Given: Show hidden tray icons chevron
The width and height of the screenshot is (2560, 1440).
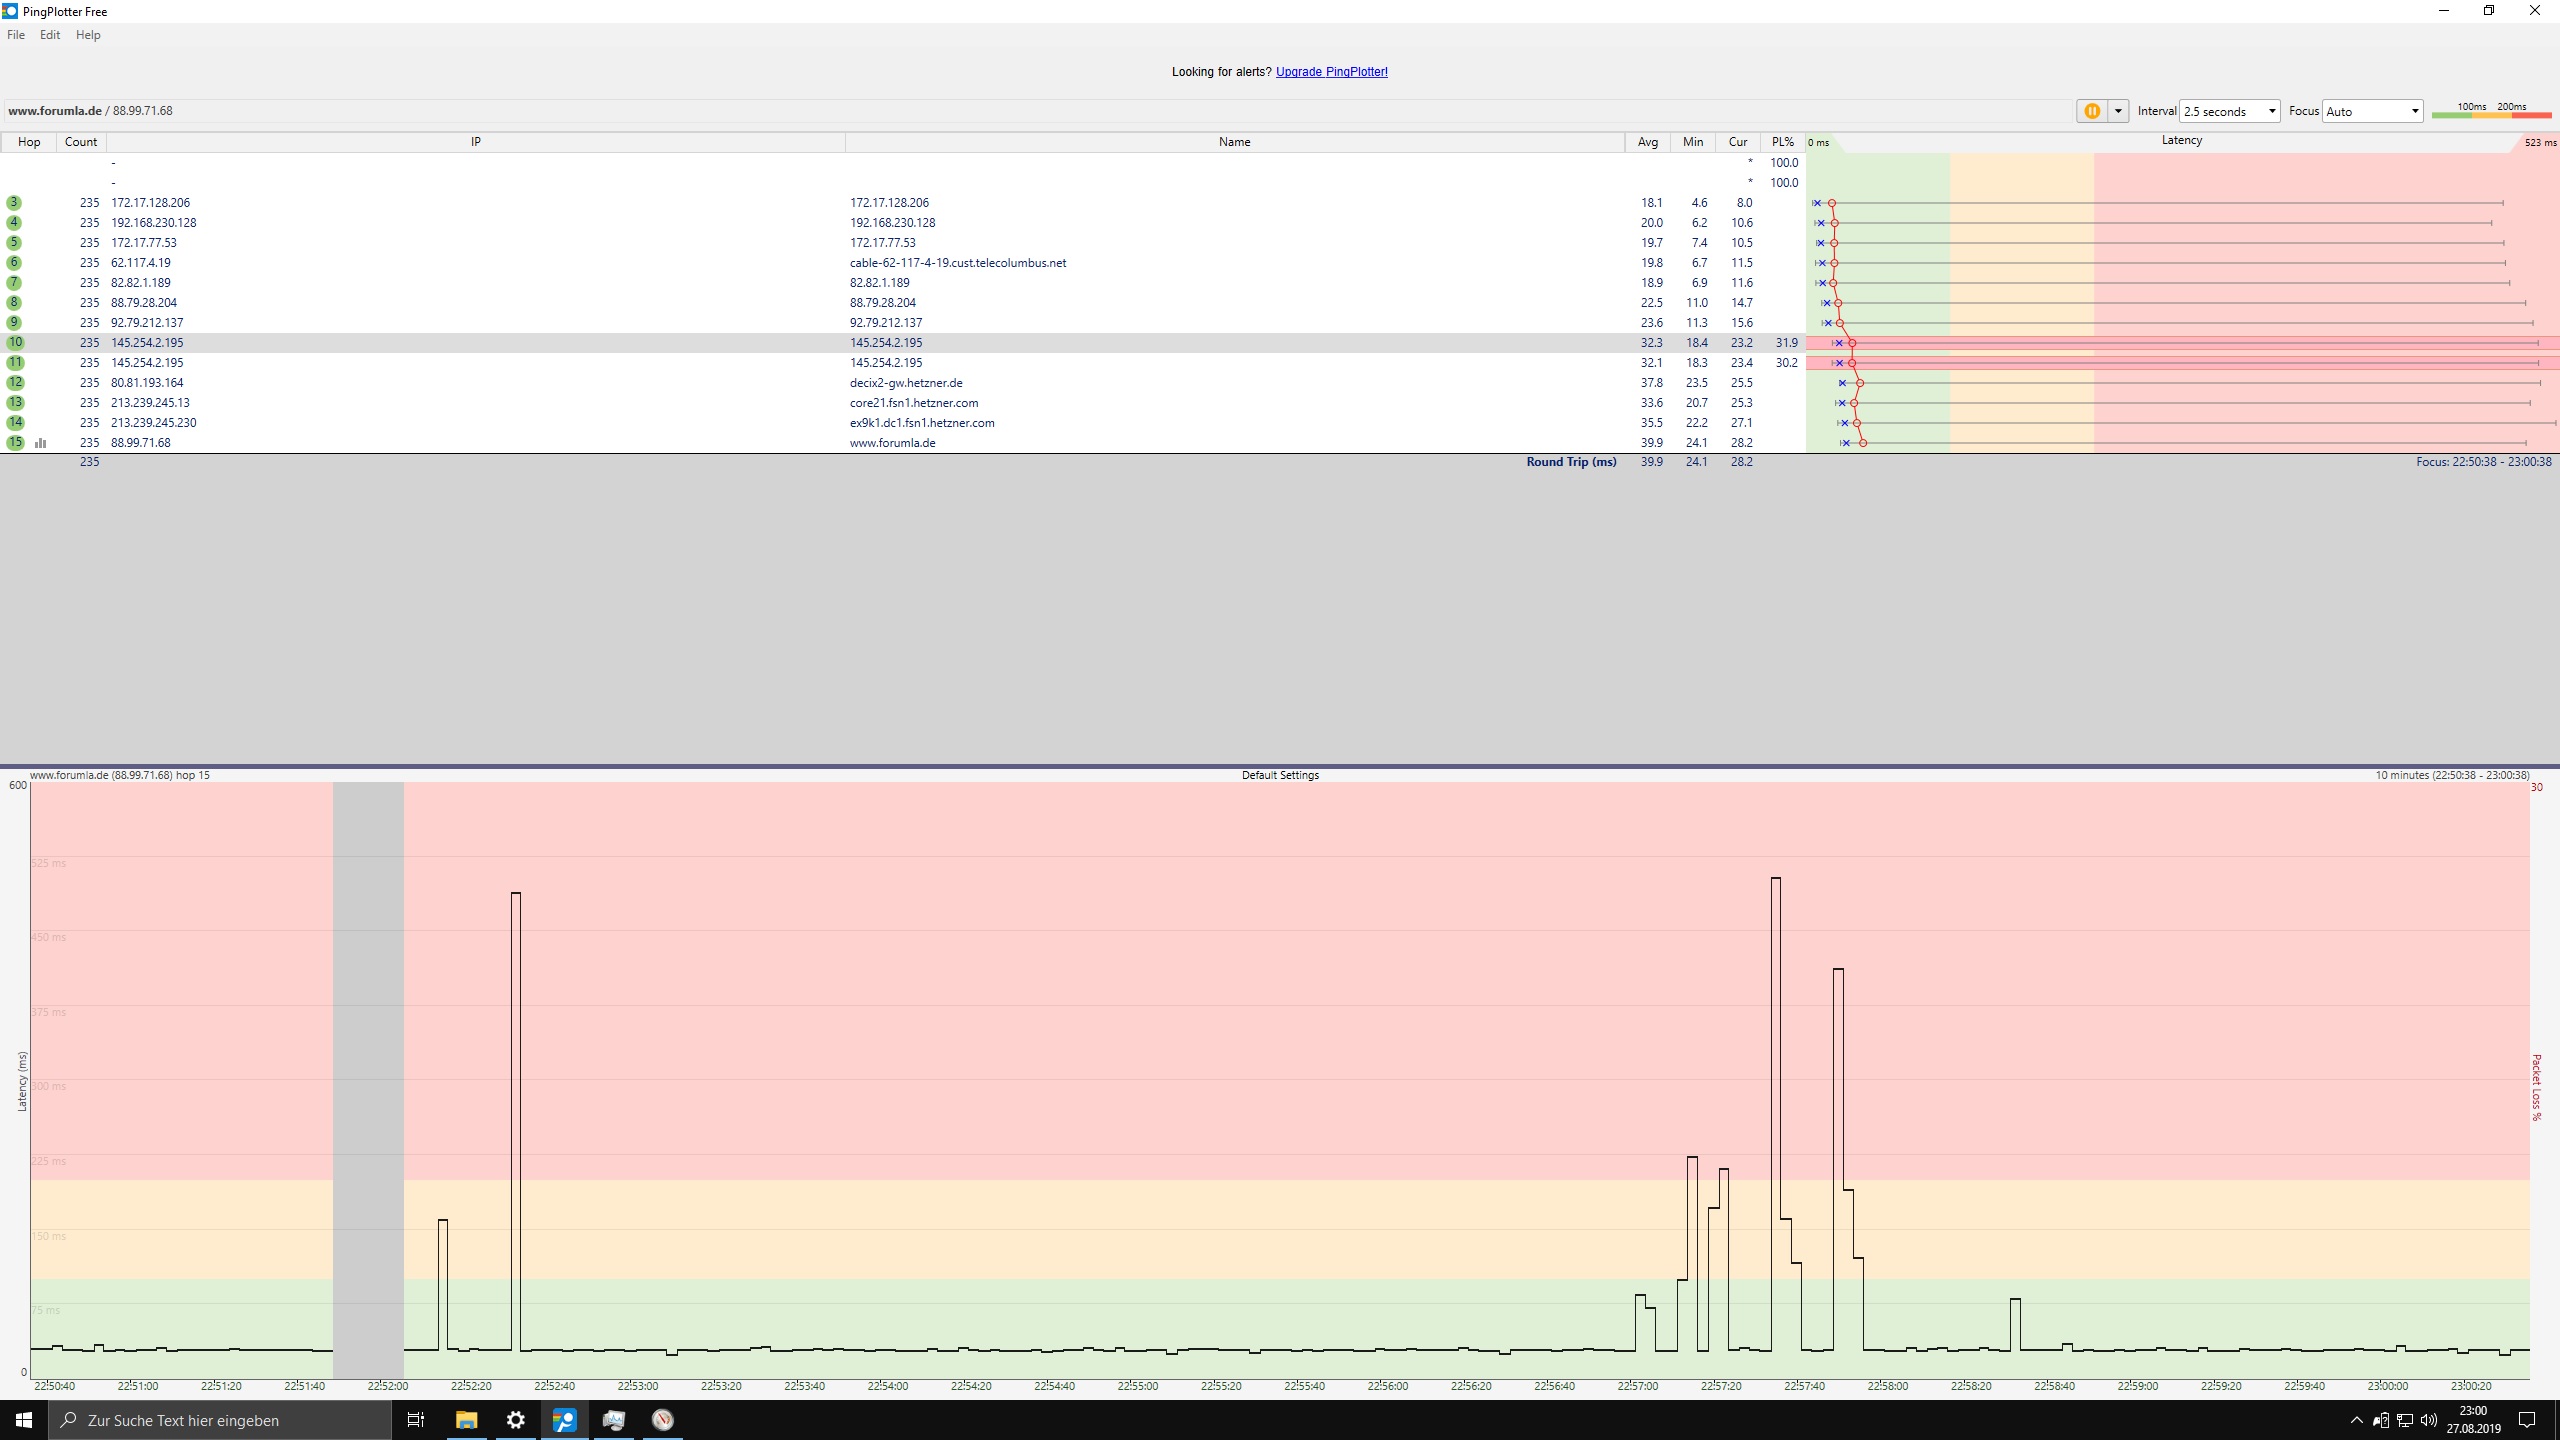Looking at the screenshot, I should pos(2357,1420).
